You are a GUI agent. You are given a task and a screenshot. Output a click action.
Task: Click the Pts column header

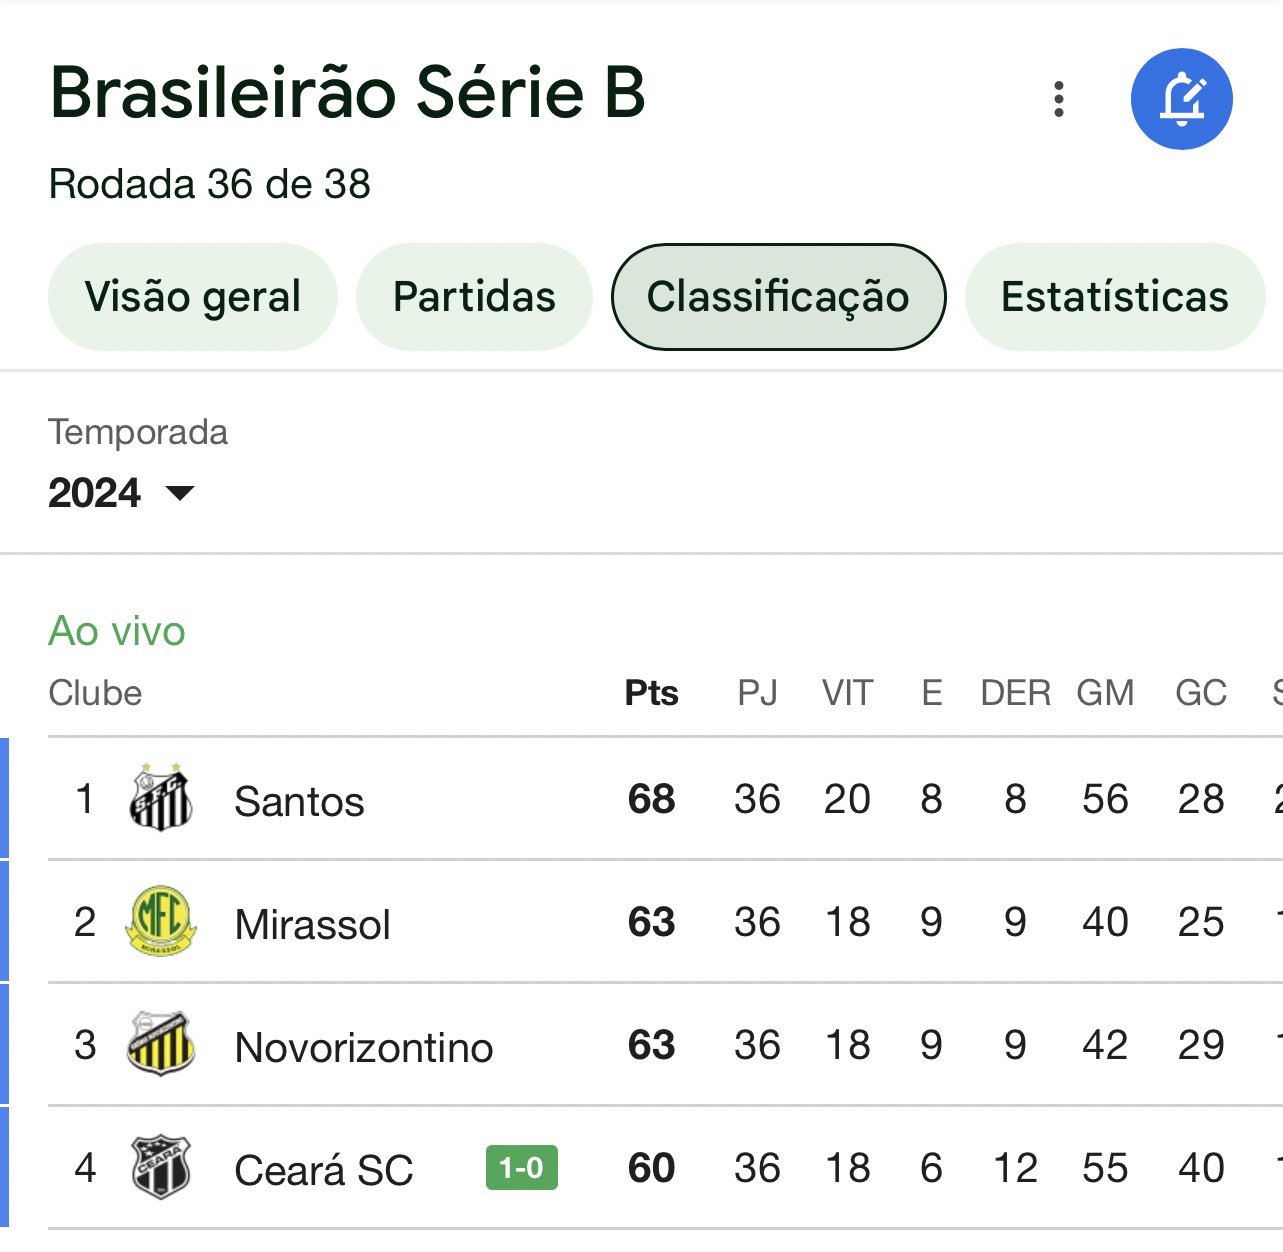pyautogui.click(x=651, y=693)
